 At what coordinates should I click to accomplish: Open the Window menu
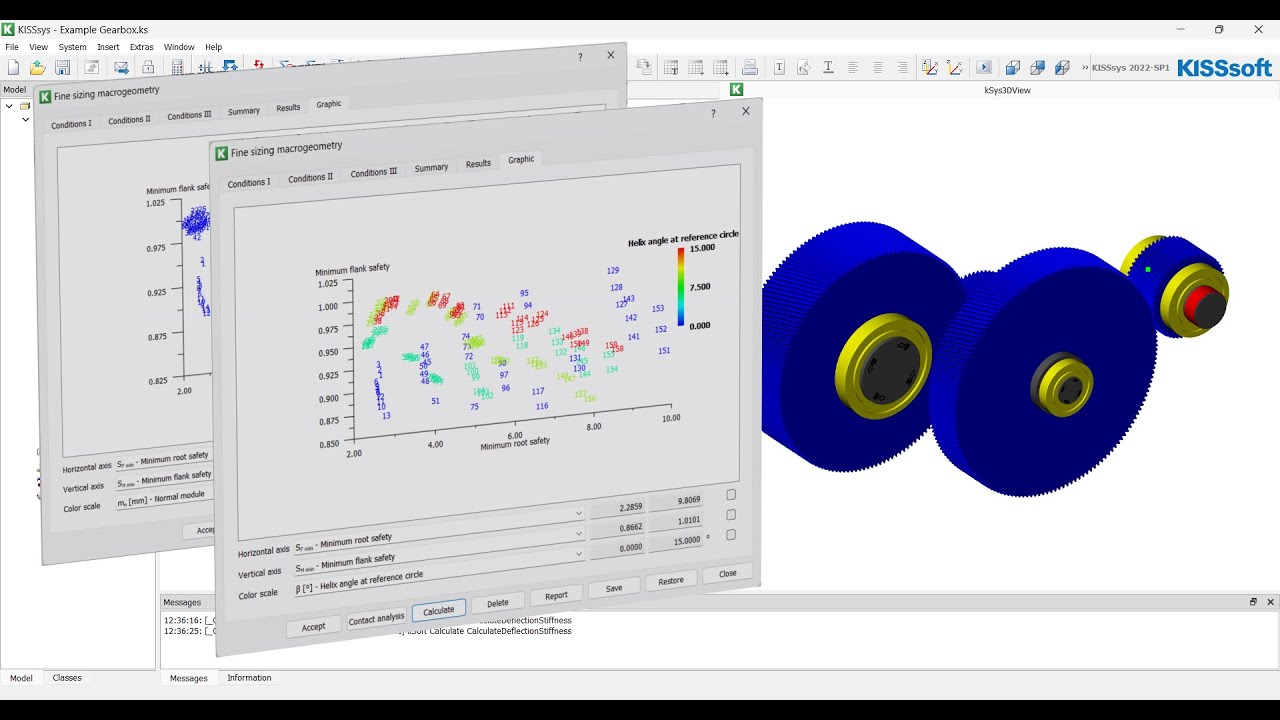pos(179,47)
